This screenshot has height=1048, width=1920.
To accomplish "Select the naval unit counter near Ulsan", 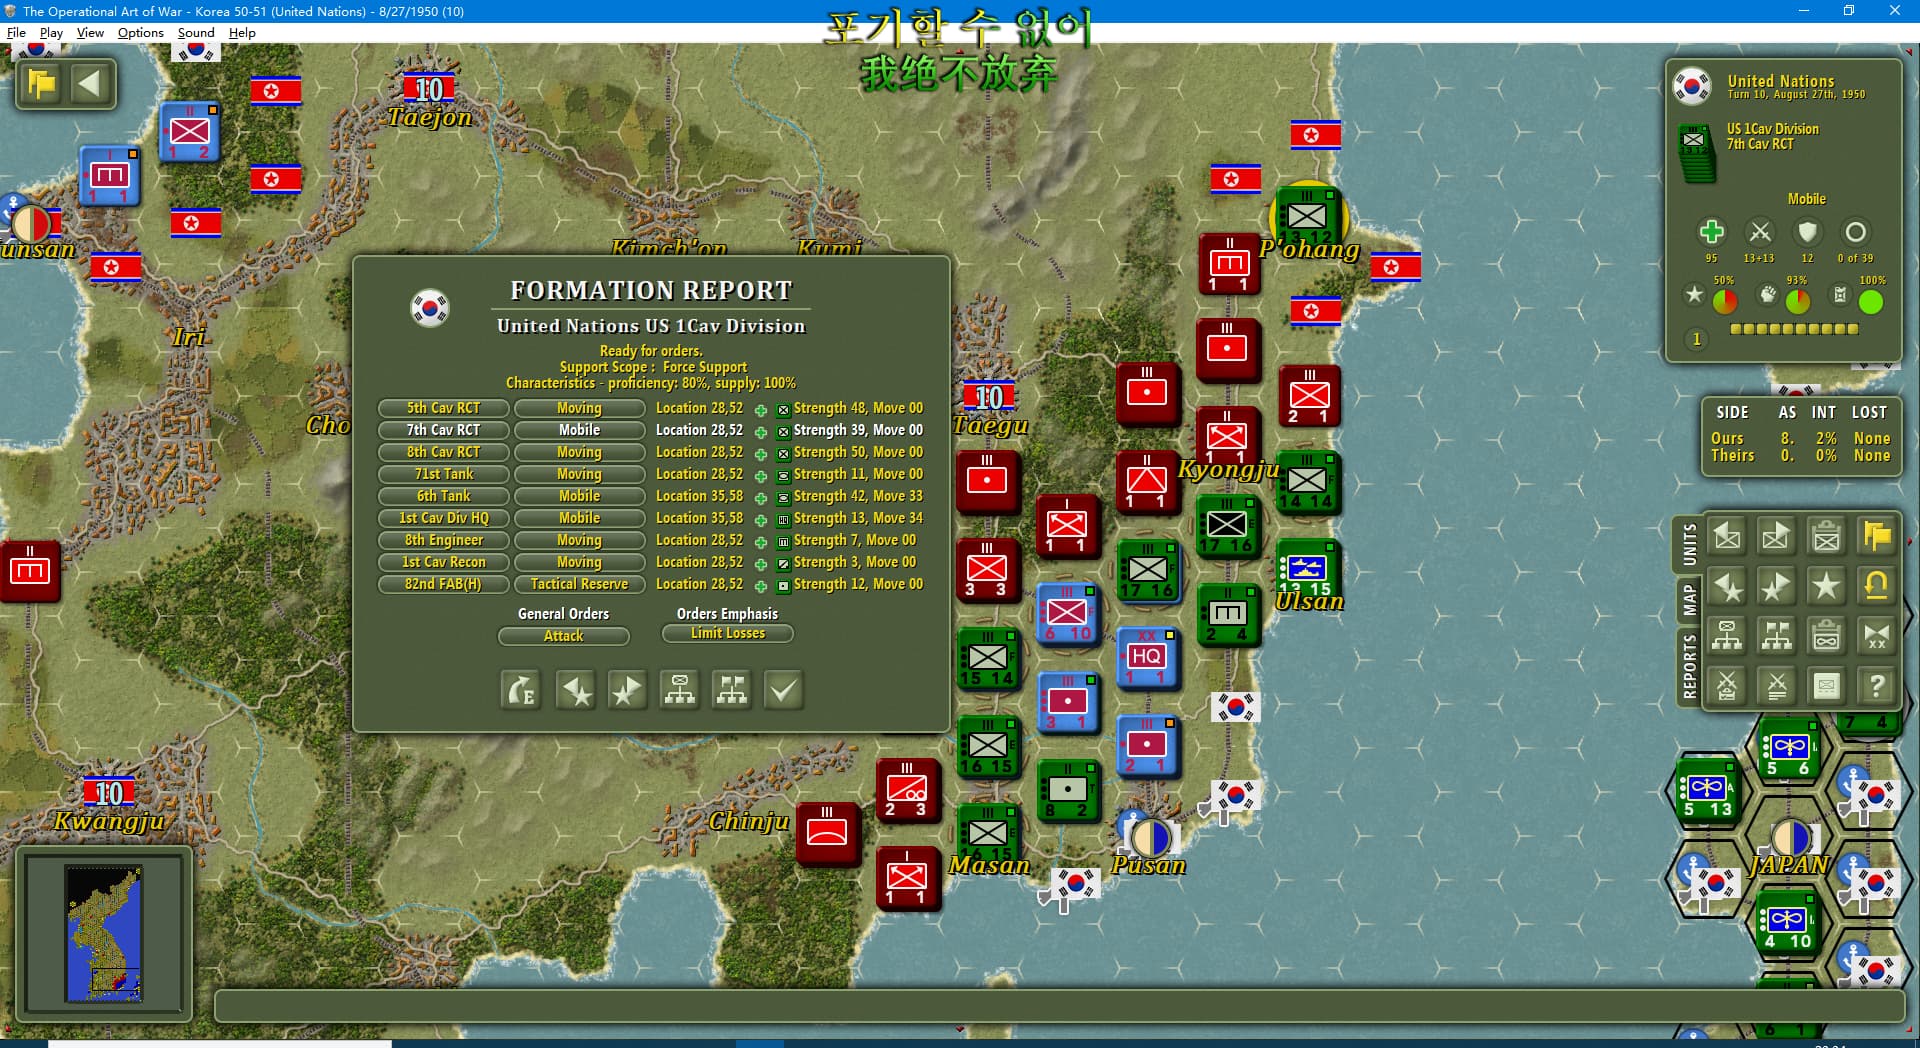I will click(x=1307, y=570).
